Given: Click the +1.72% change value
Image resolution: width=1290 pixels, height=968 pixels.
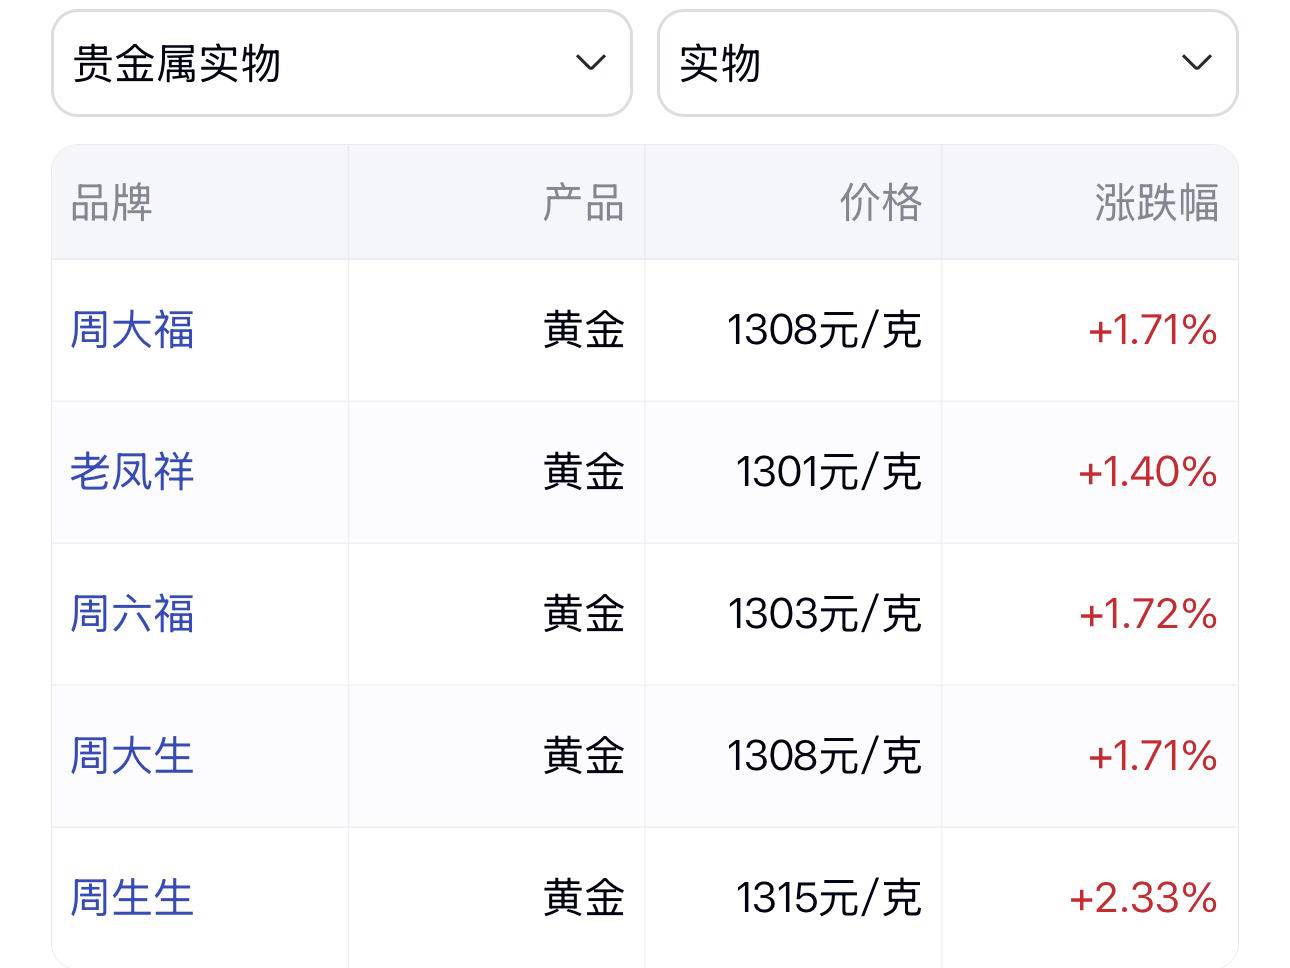Looking at the screenshot, I should pyautogui.click(x=1148, y=614).
